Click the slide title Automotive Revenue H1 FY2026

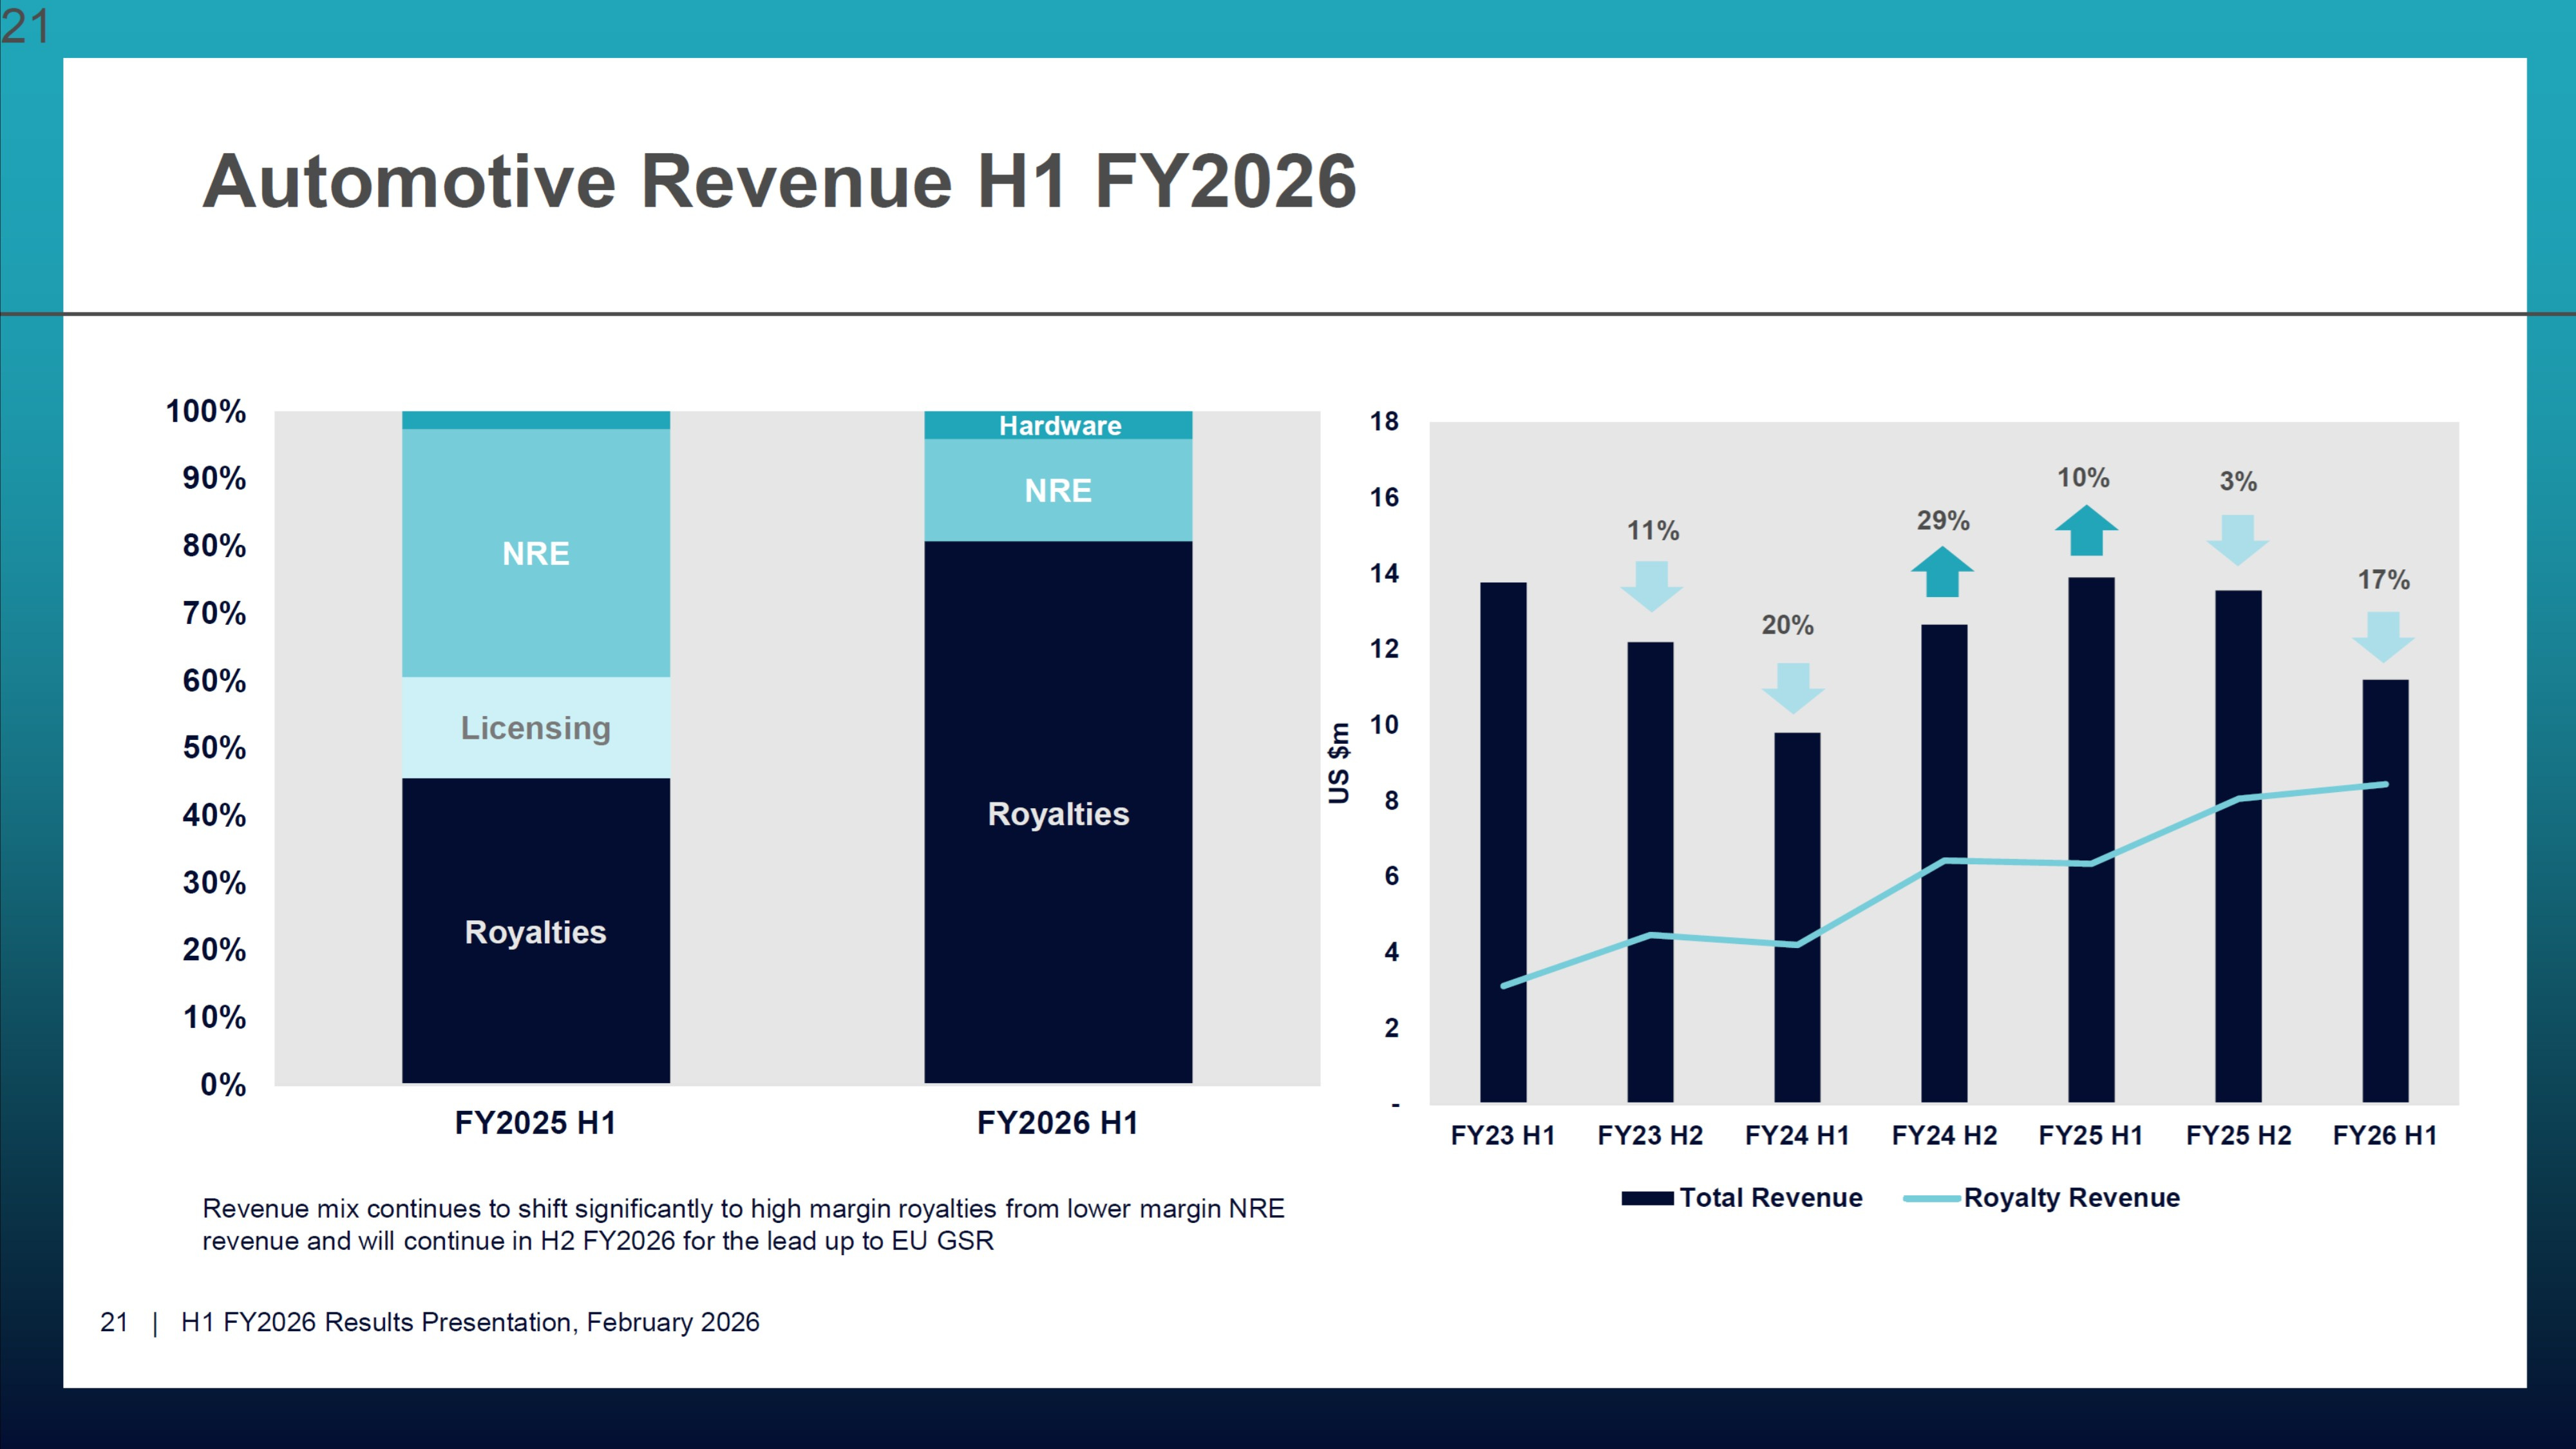coord(779,181)
